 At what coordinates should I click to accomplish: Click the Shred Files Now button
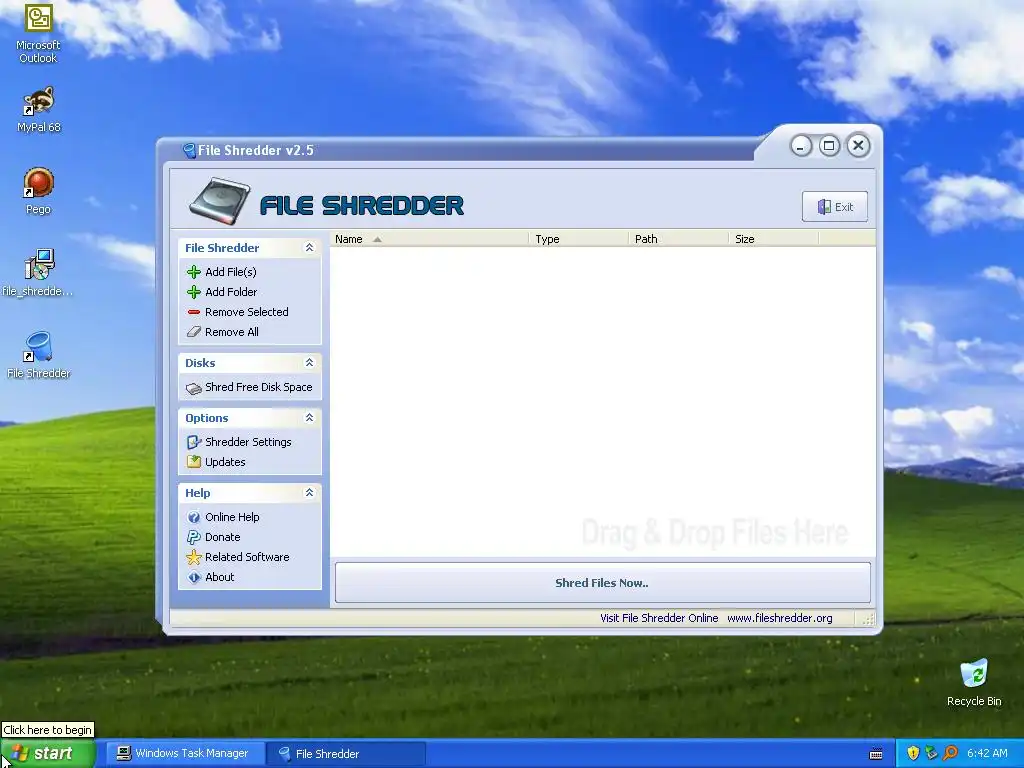(x=602, y=583)
